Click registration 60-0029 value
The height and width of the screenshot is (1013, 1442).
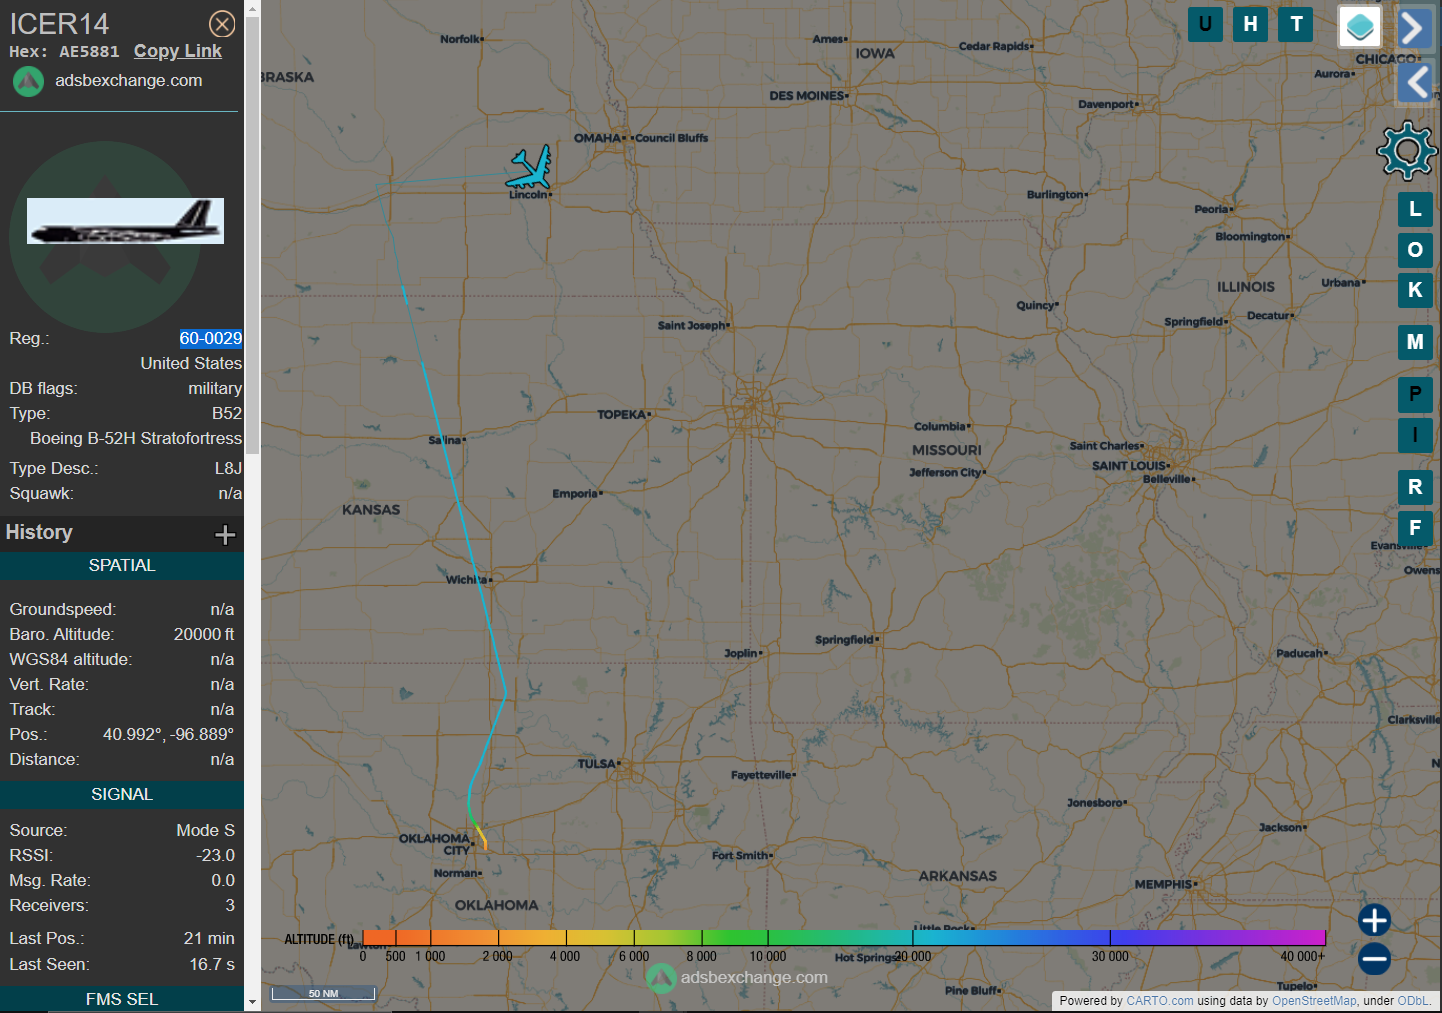pos(211,338)
